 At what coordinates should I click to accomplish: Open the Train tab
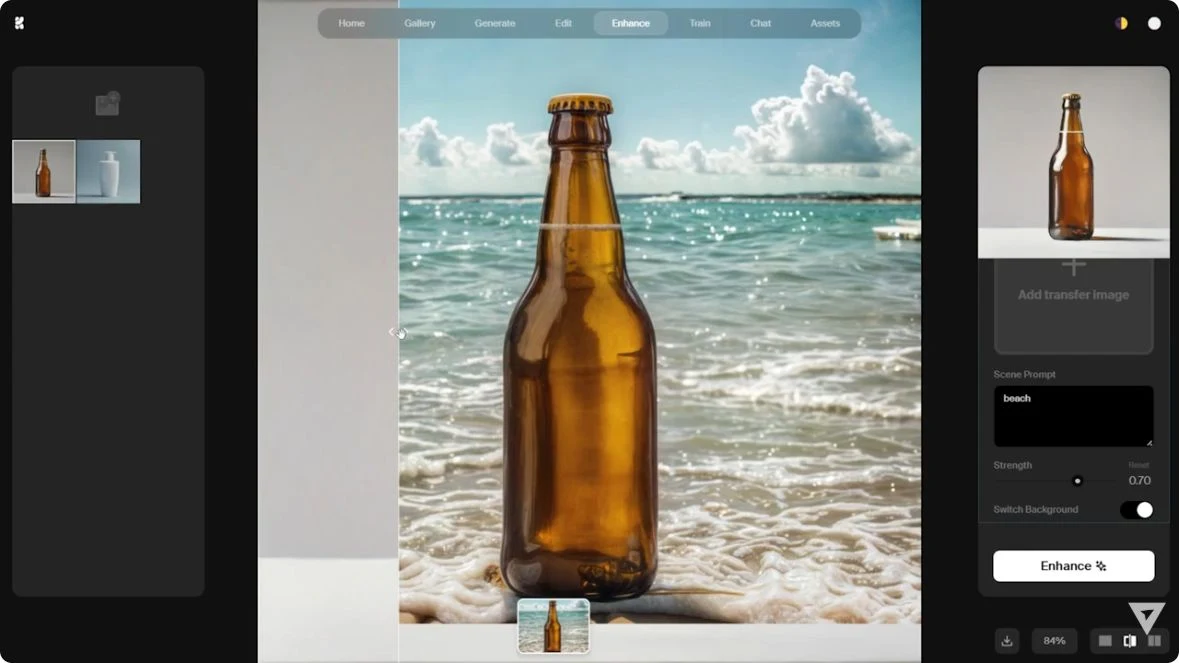pos(700,23)
